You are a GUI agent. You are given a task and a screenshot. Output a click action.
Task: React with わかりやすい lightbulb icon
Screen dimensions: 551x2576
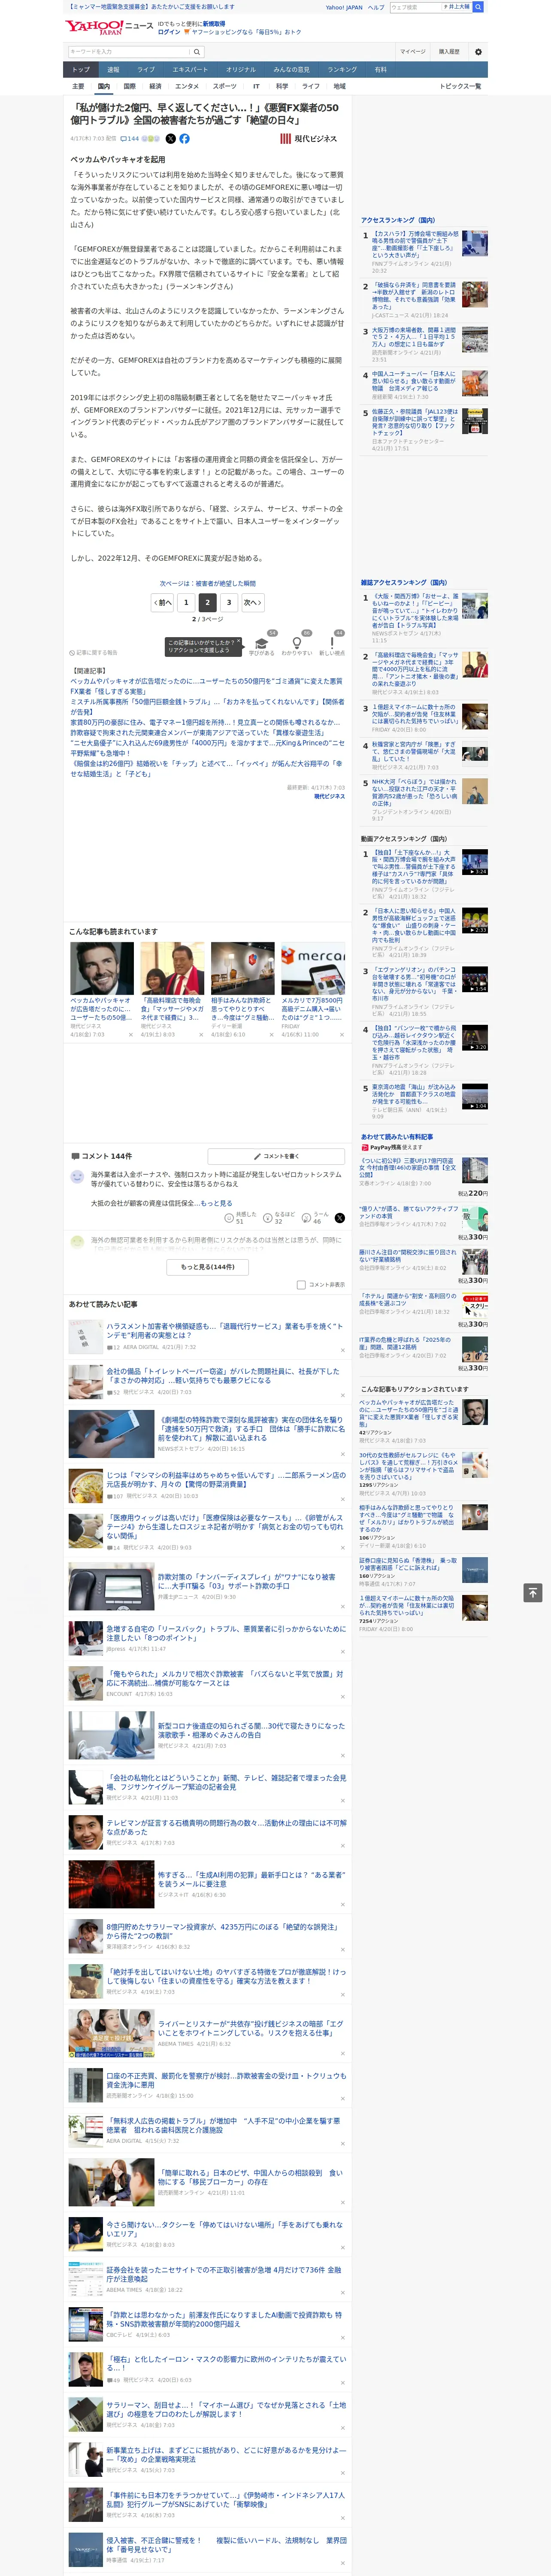(x=296, y=644)
